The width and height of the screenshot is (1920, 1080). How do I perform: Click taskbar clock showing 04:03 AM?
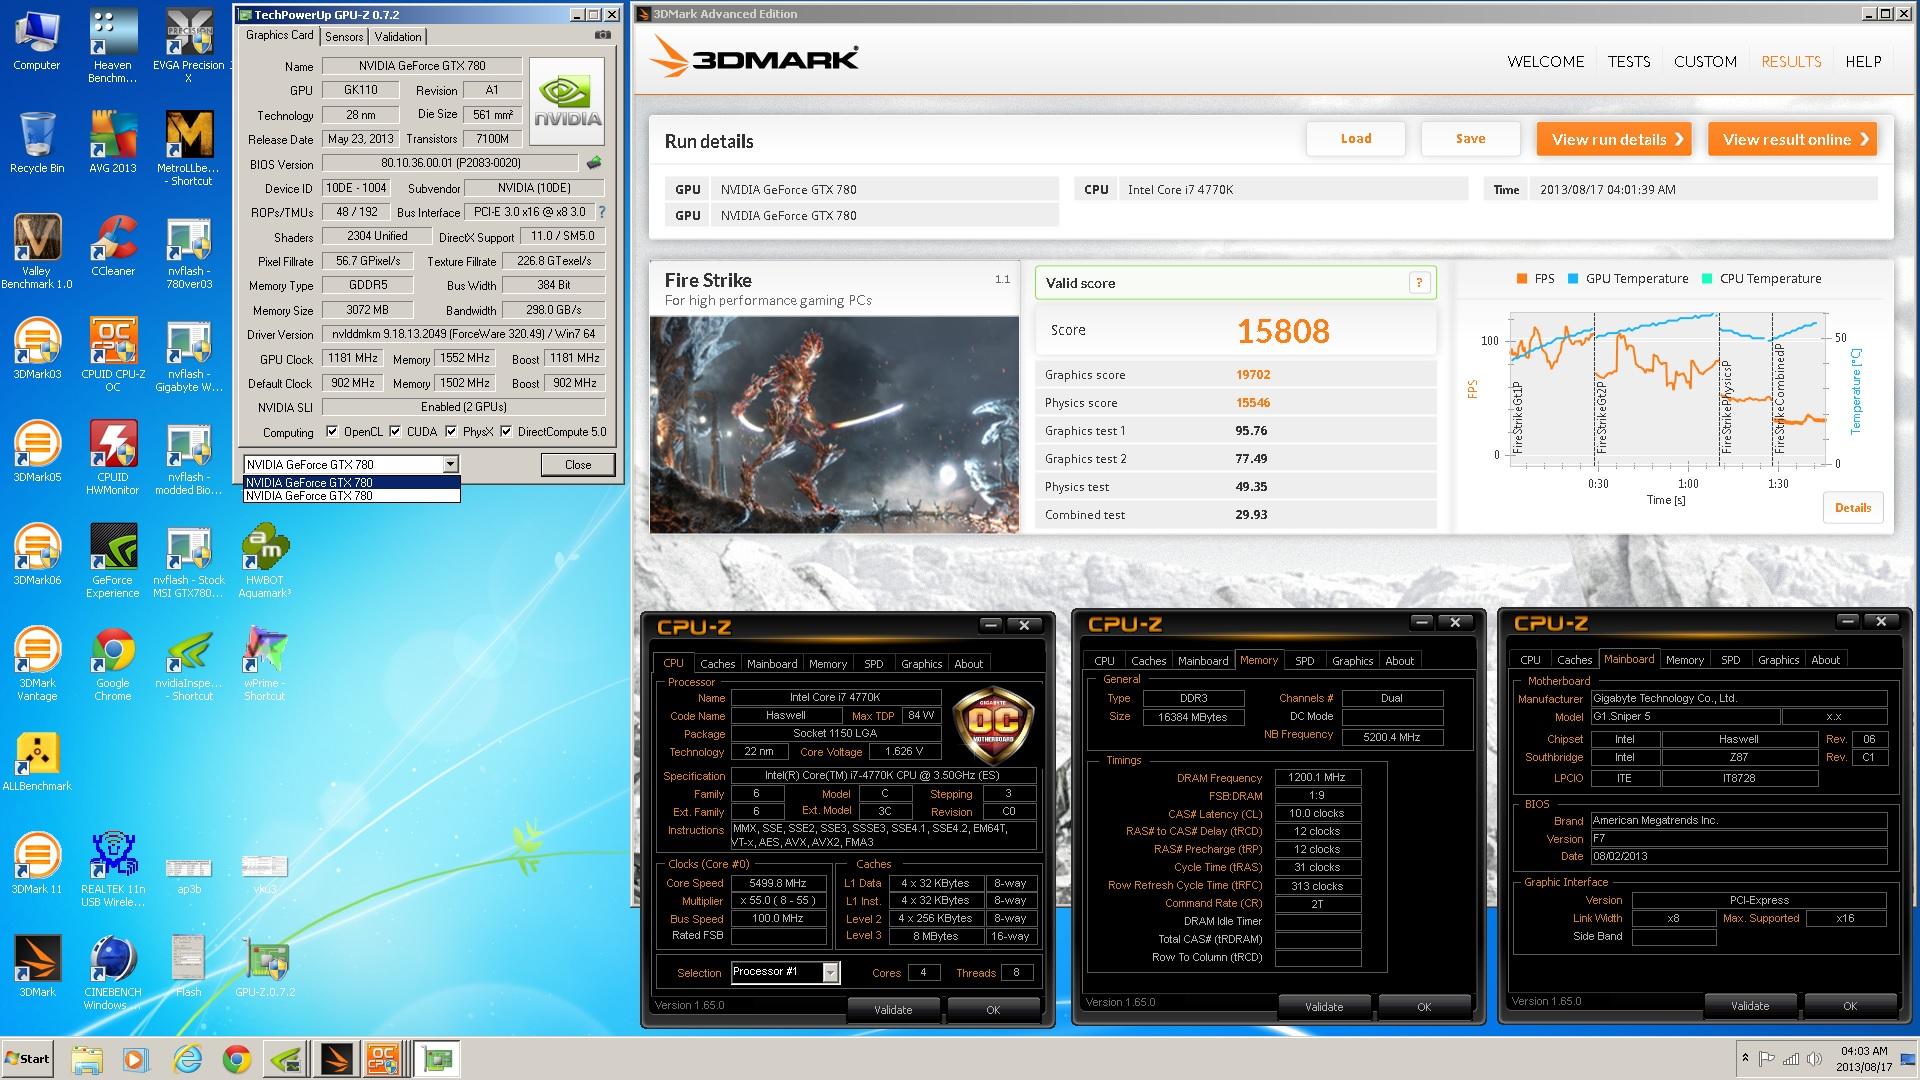pos(1863,1058)
